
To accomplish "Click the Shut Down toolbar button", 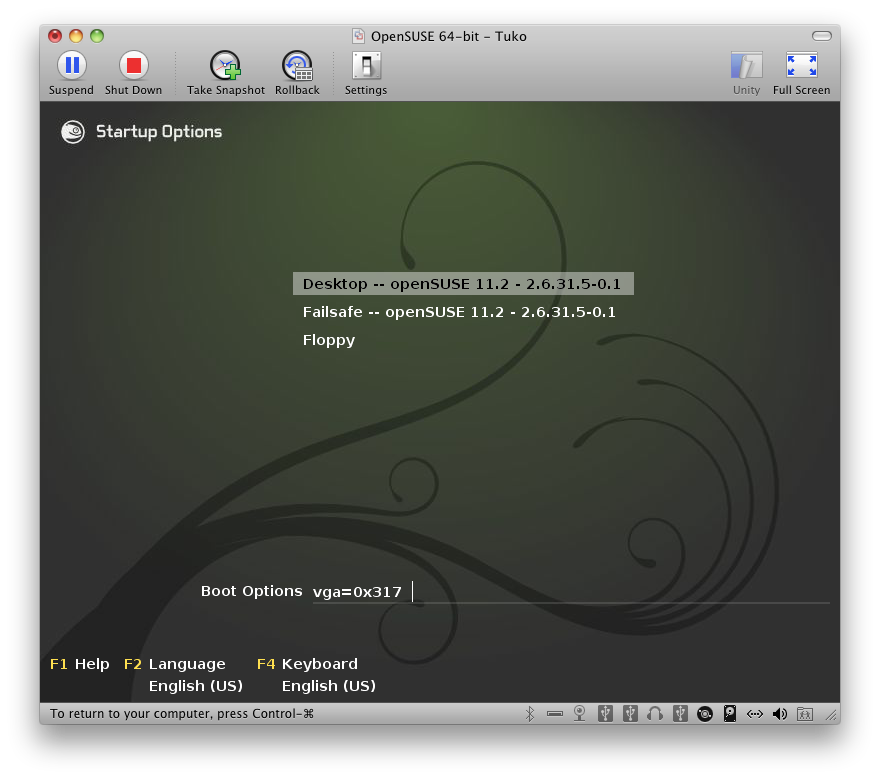I will coord(133,73).
